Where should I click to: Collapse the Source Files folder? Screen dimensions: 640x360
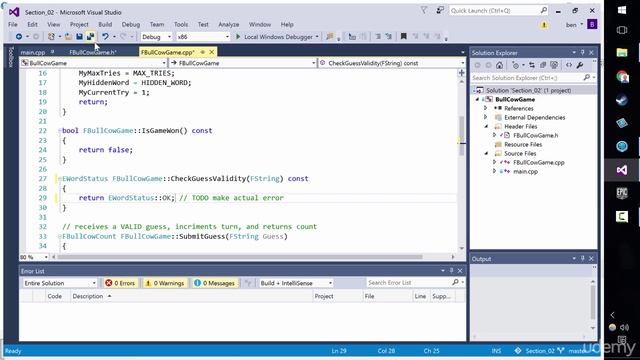(486, 153)
